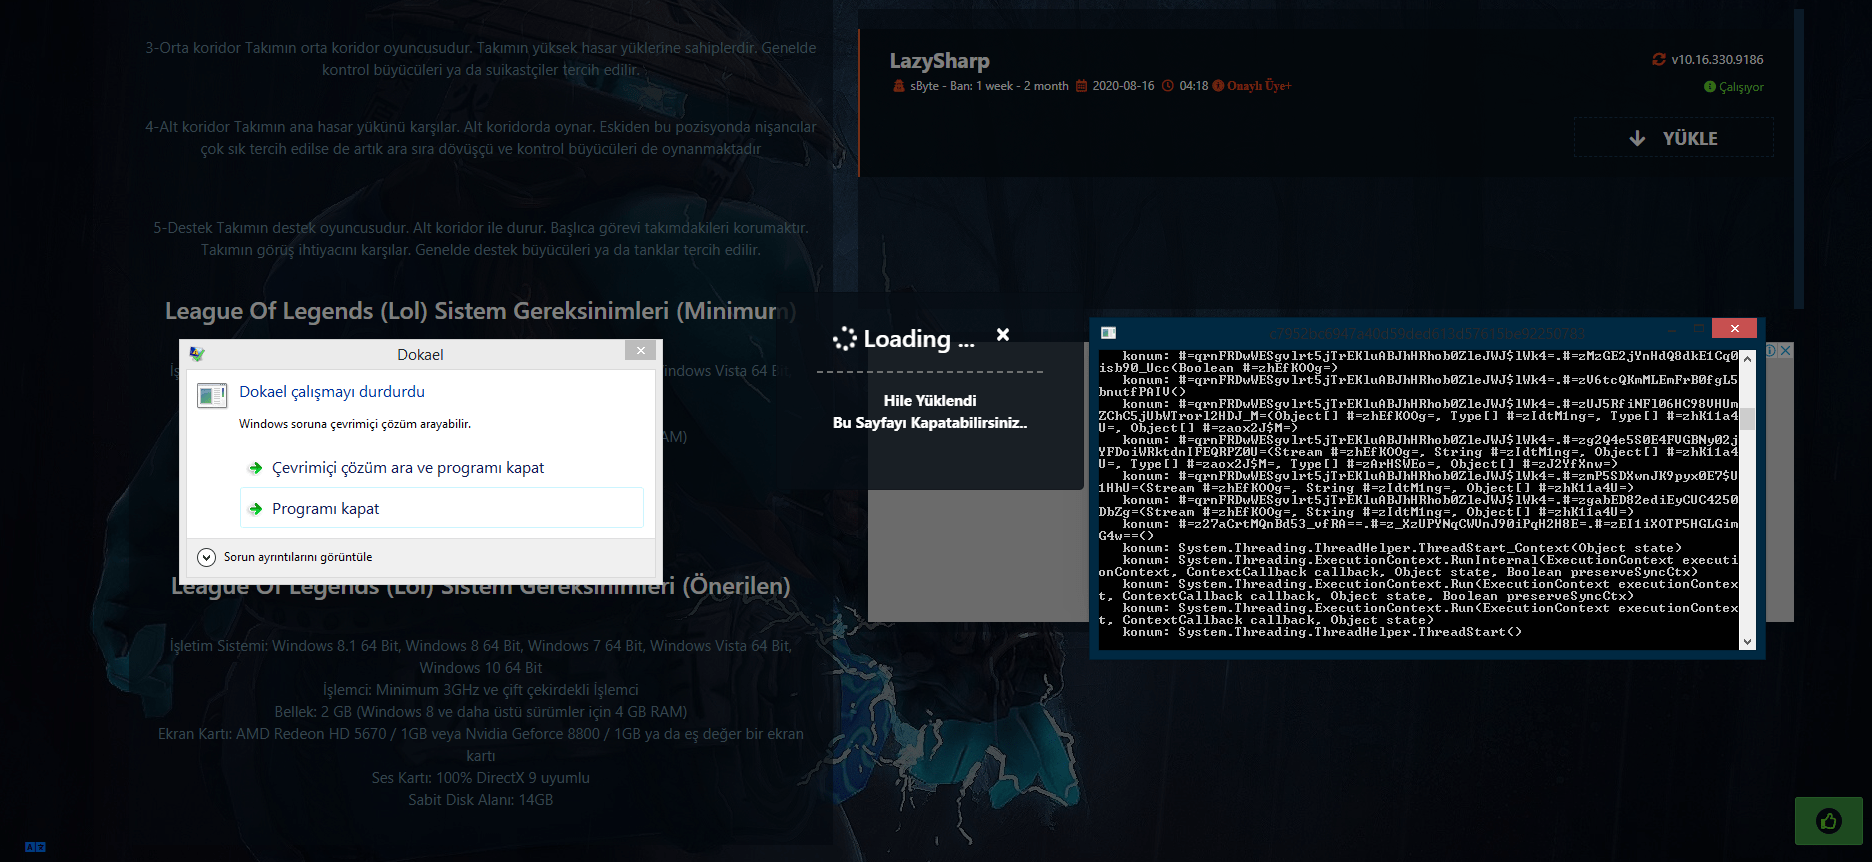Click the green thumbs-up button
This screenshot has width=1872, height=862.
[1829, 822]
